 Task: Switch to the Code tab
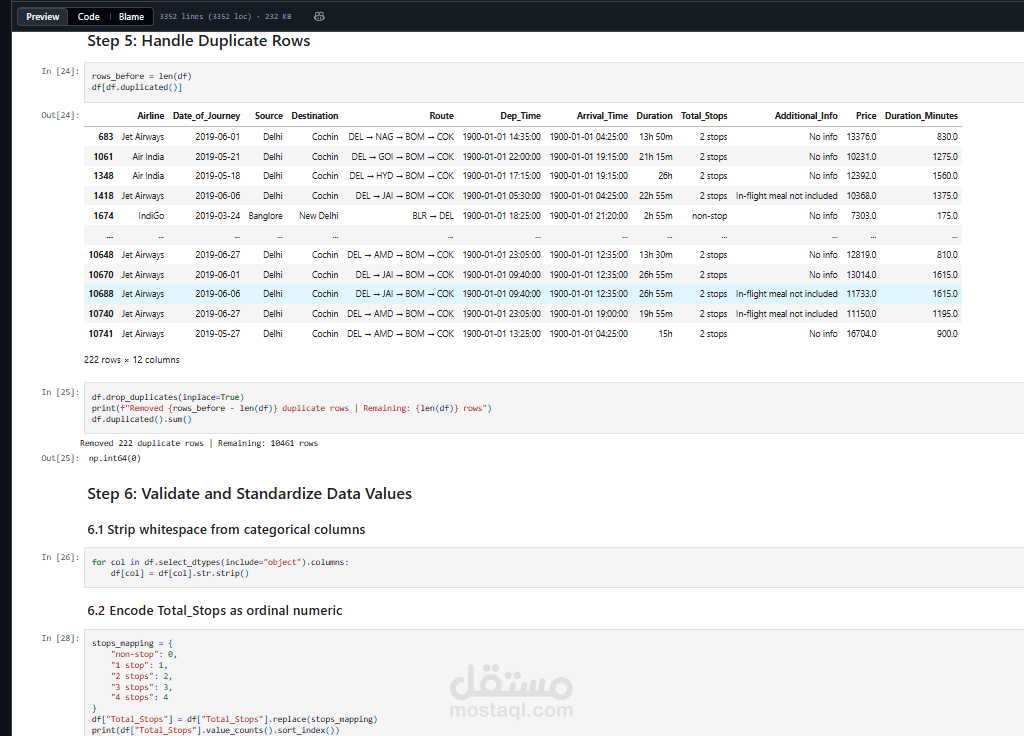[88, 16]
